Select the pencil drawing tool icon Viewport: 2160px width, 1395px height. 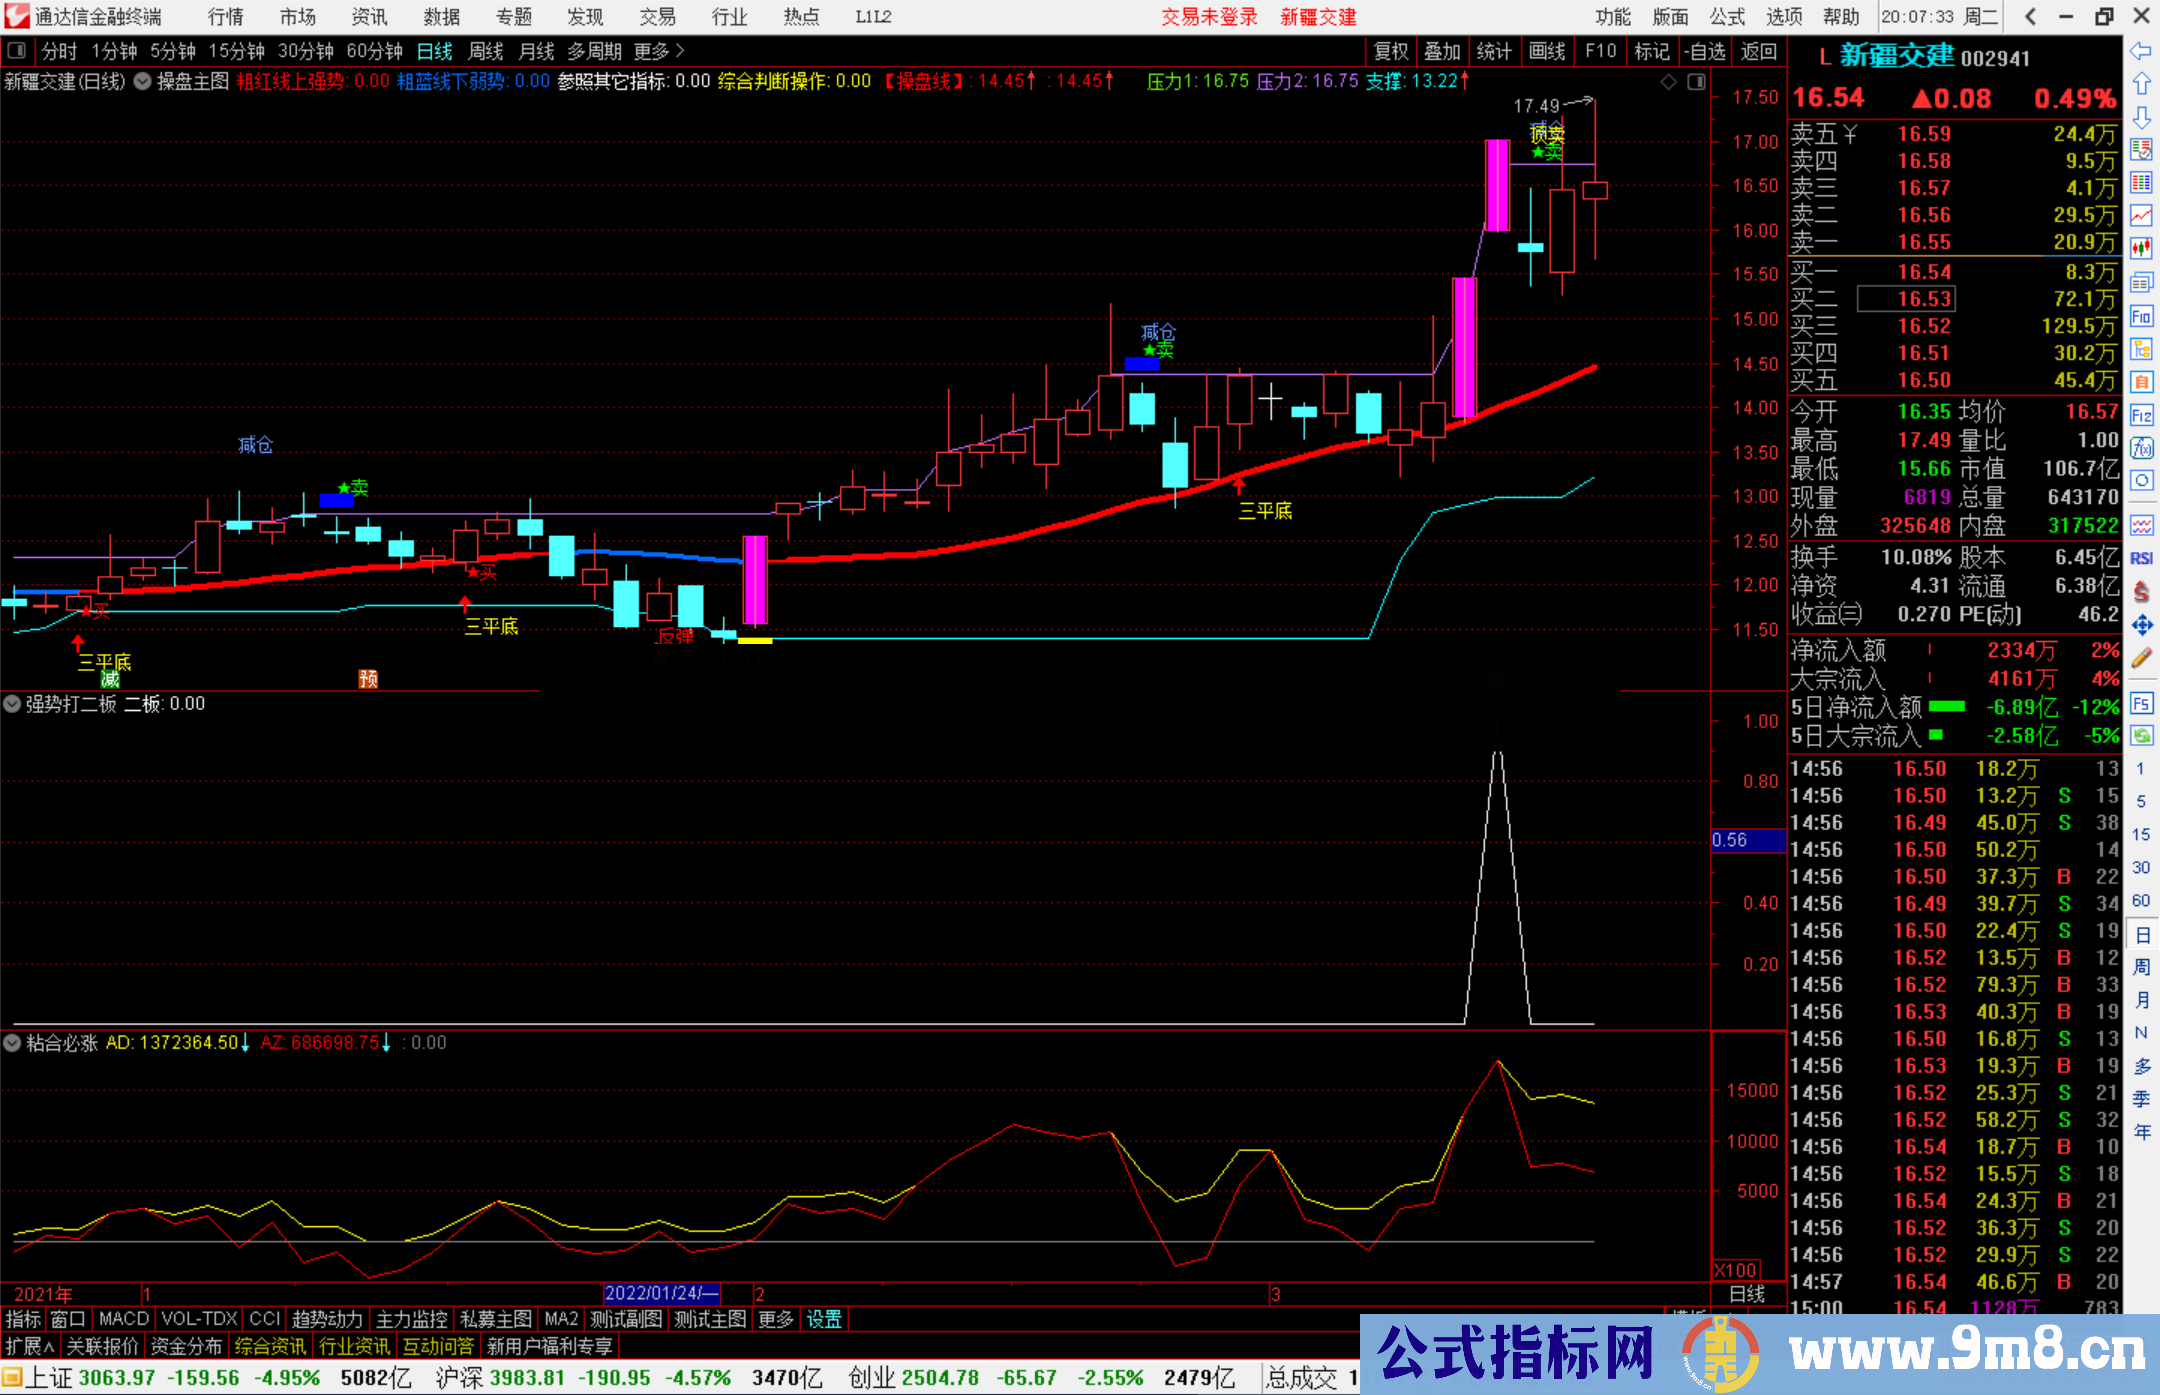click(x=2141, y=658)
